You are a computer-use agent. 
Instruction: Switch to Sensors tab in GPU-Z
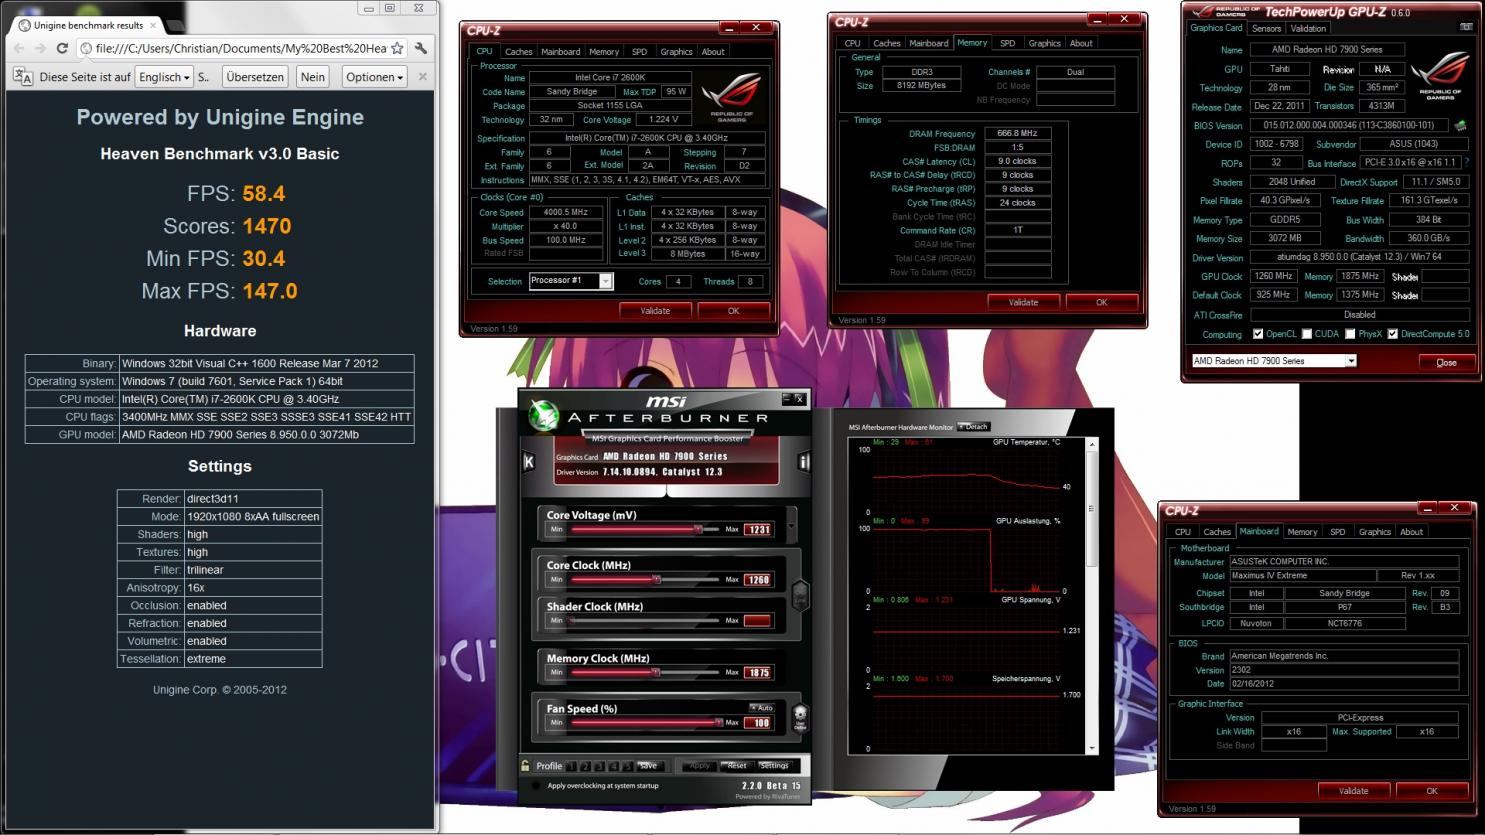[x=1266, y=28]
